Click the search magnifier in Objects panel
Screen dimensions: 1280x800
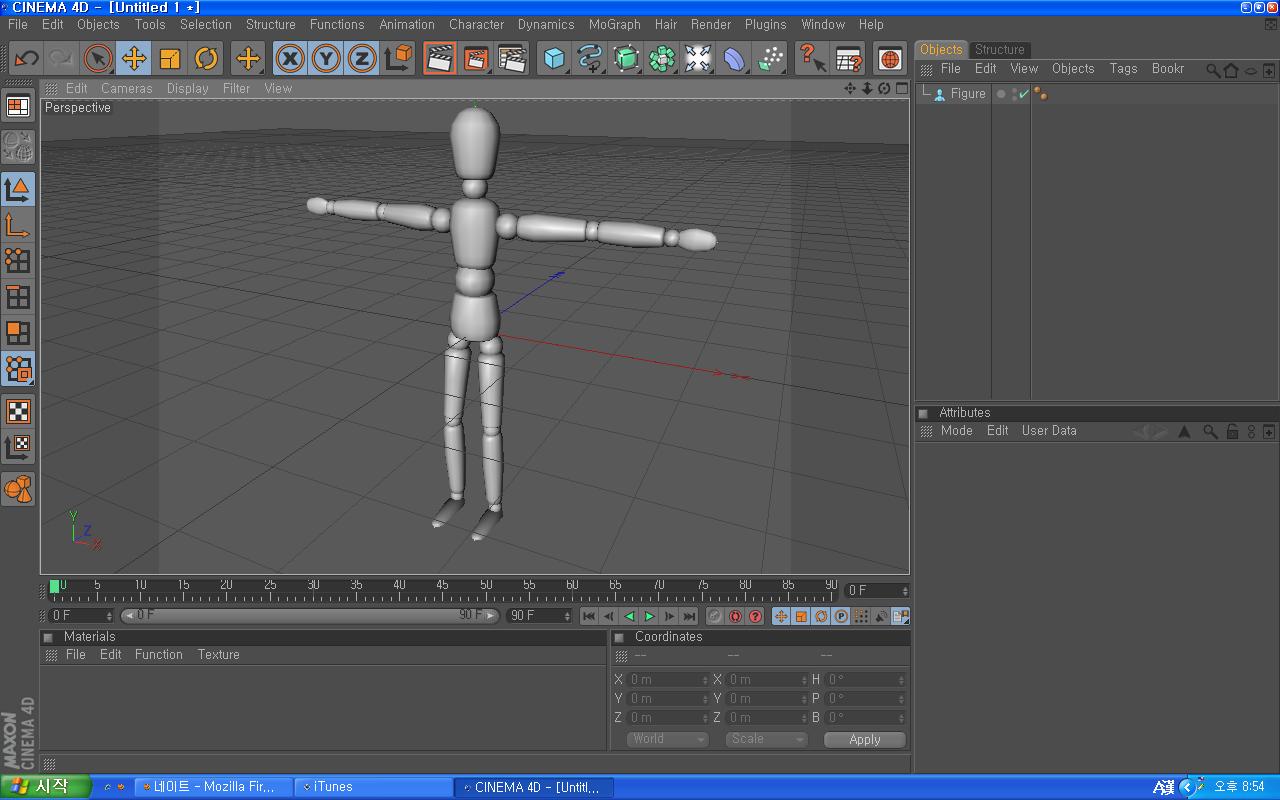click(x=1212, y=70)
